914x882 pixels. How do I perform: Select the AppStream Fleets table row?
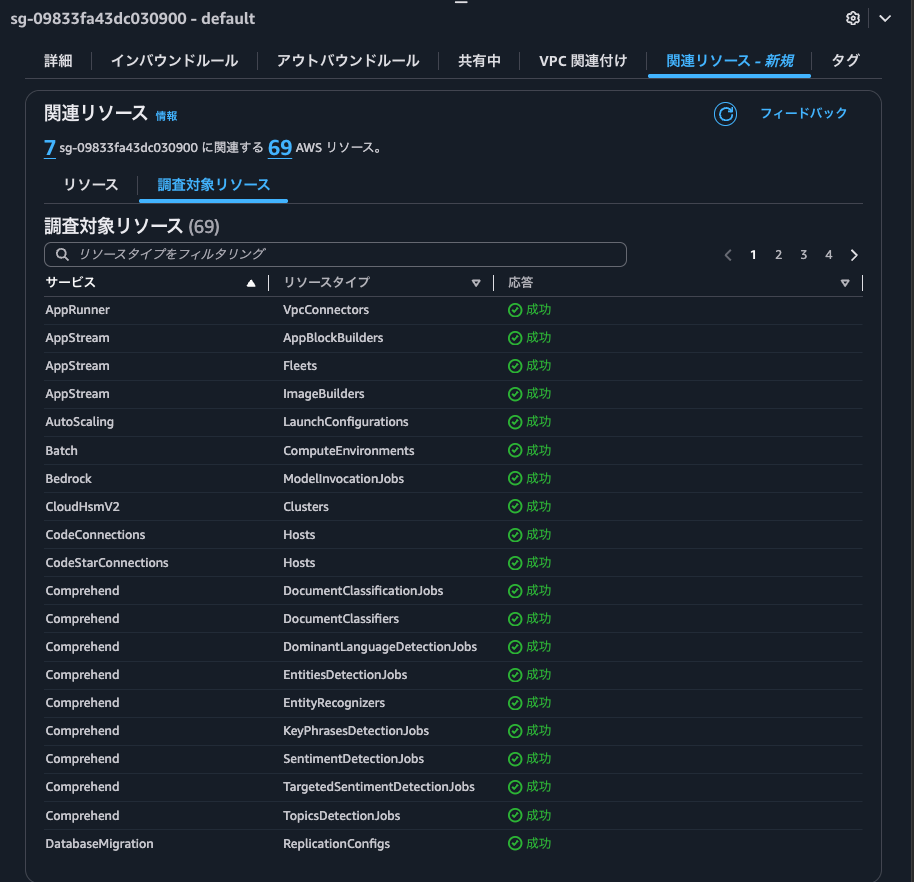(300, 365)
